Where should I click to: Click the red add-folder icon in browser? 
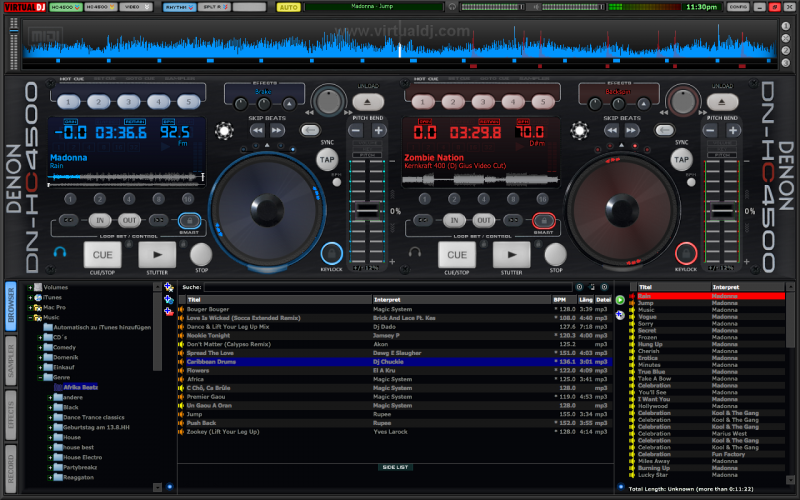(169, 311)
